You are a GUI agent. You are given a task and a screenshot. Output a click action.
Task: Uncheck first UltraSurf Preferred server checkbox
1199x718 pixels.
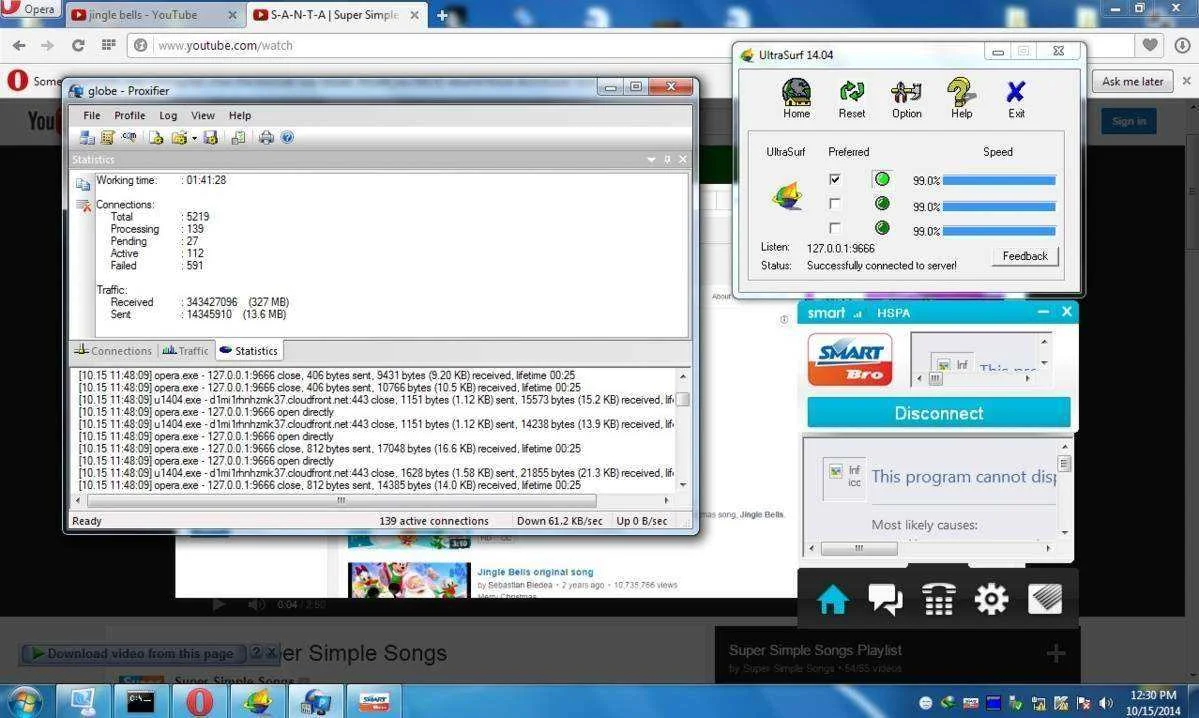[834, 179]
